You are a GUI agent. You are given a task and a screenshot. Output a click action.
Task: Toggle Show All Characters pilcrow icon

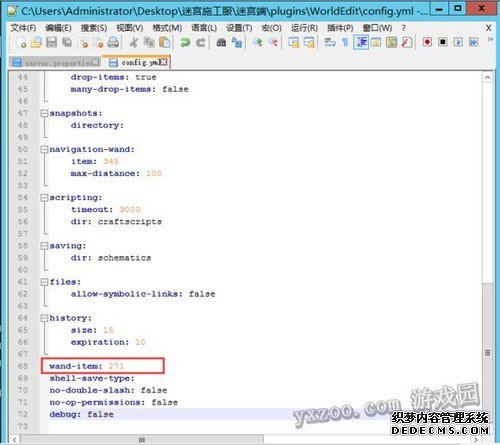click(345, 42)
